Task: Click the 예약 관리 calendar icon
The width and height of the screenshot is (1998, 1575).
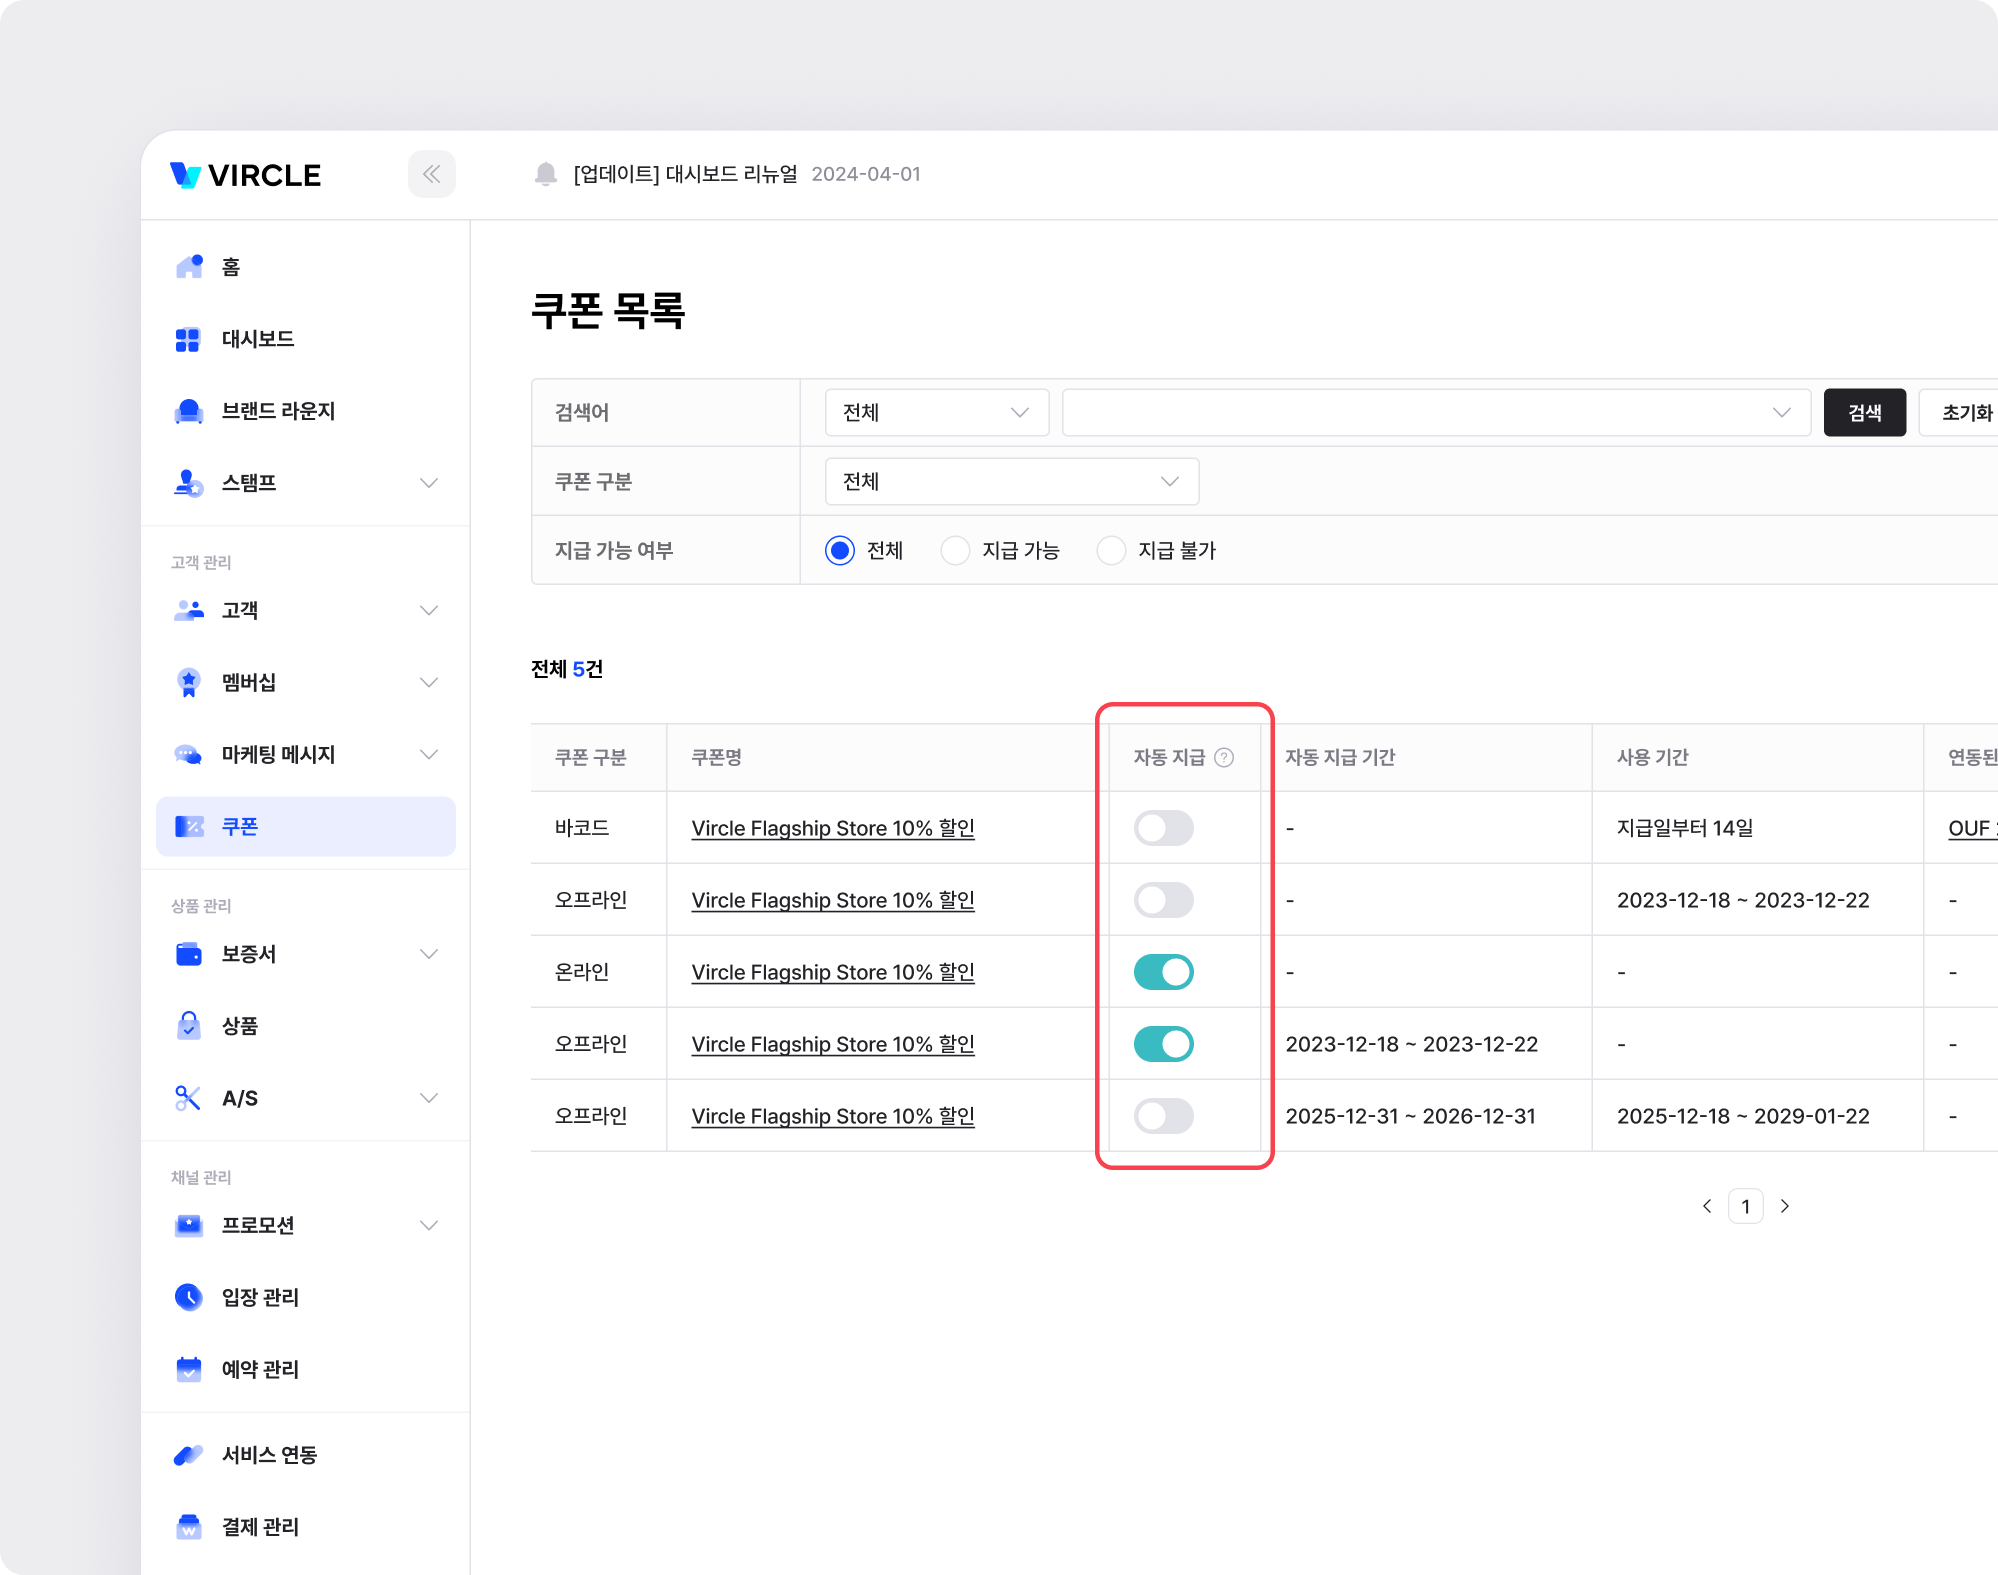Action: point(188,1369)
